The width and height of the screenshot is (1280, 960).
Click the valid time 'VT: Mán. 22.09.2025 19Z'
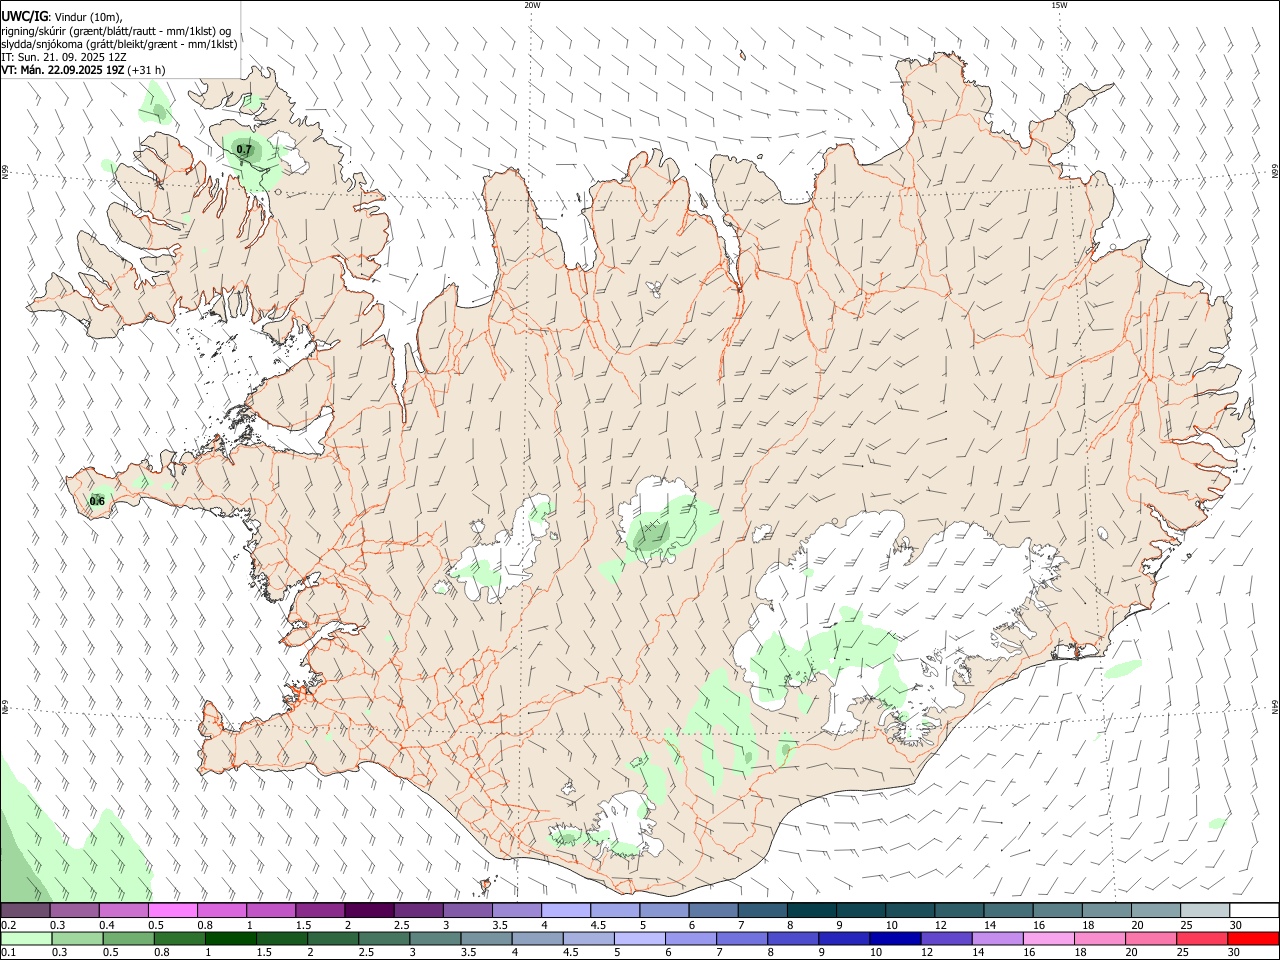(62, 70)
